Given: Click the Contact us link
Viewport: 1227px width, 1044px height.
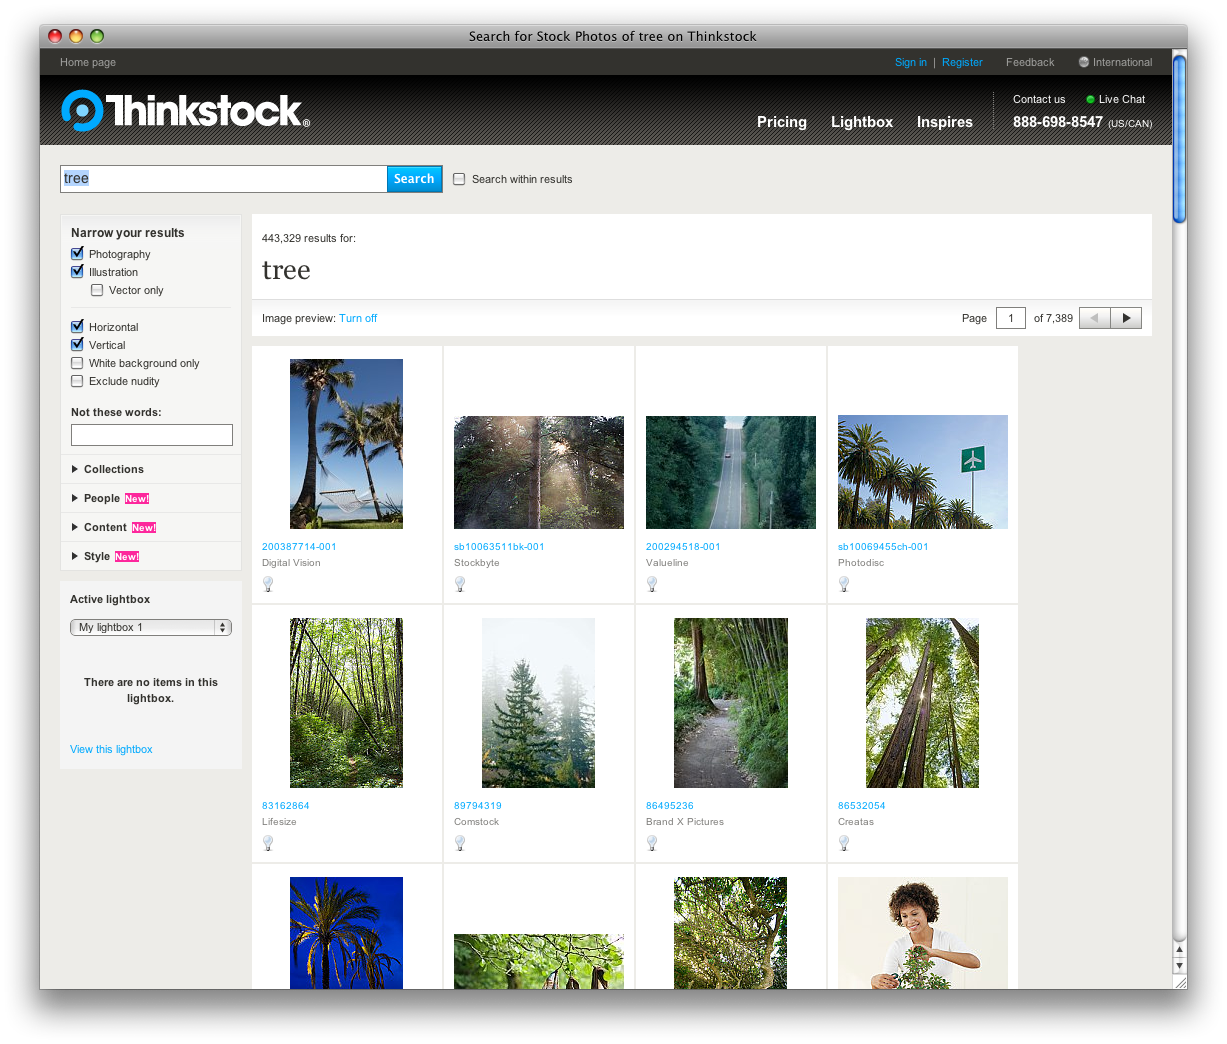Looking at the screenshot, I should pyautogui.click(x=1039, y=99).
